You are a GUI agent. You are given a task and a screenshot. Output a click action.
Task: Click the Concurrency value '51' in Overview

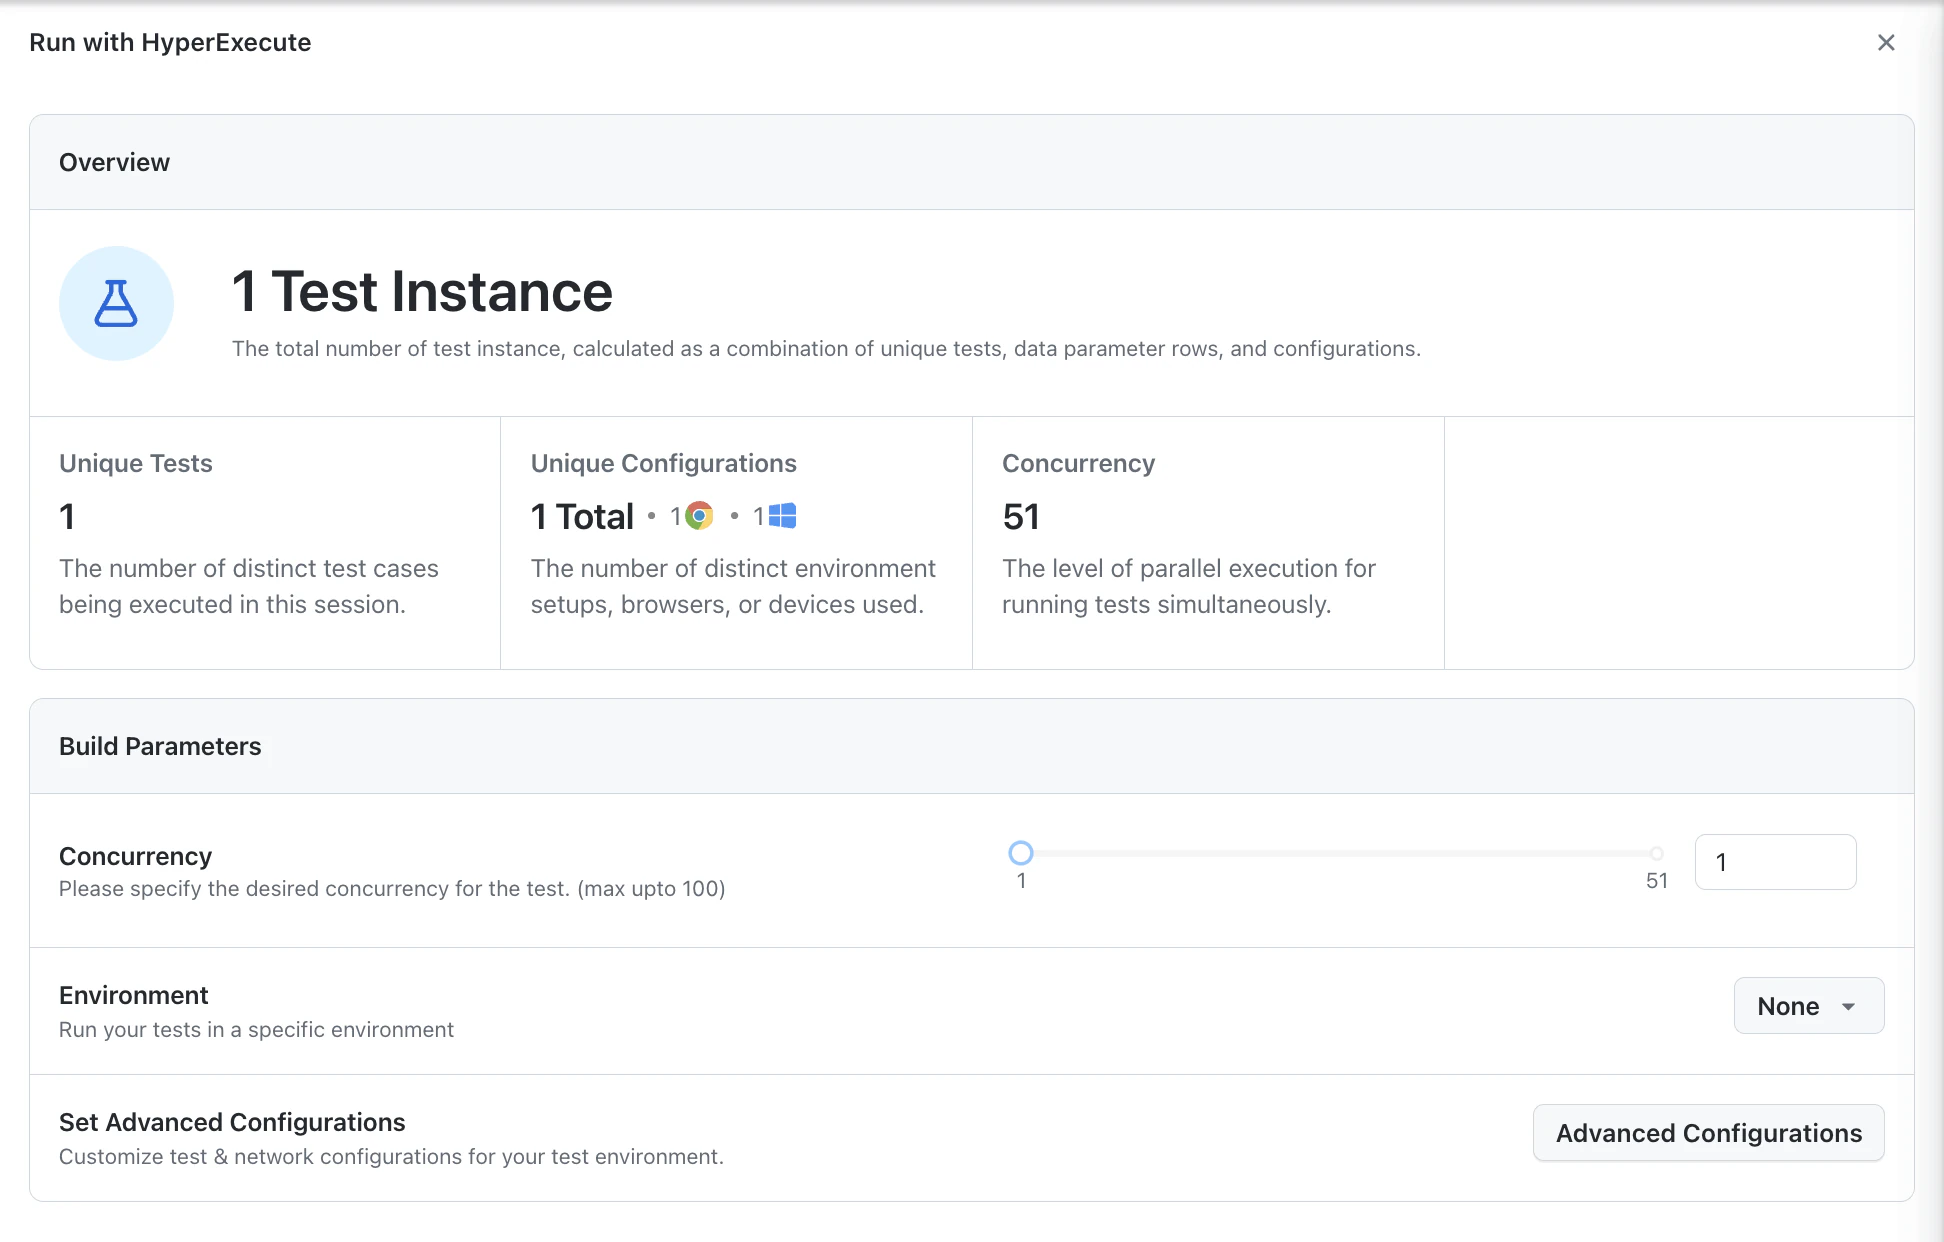pyautogui.click(x=1021, y=517)
